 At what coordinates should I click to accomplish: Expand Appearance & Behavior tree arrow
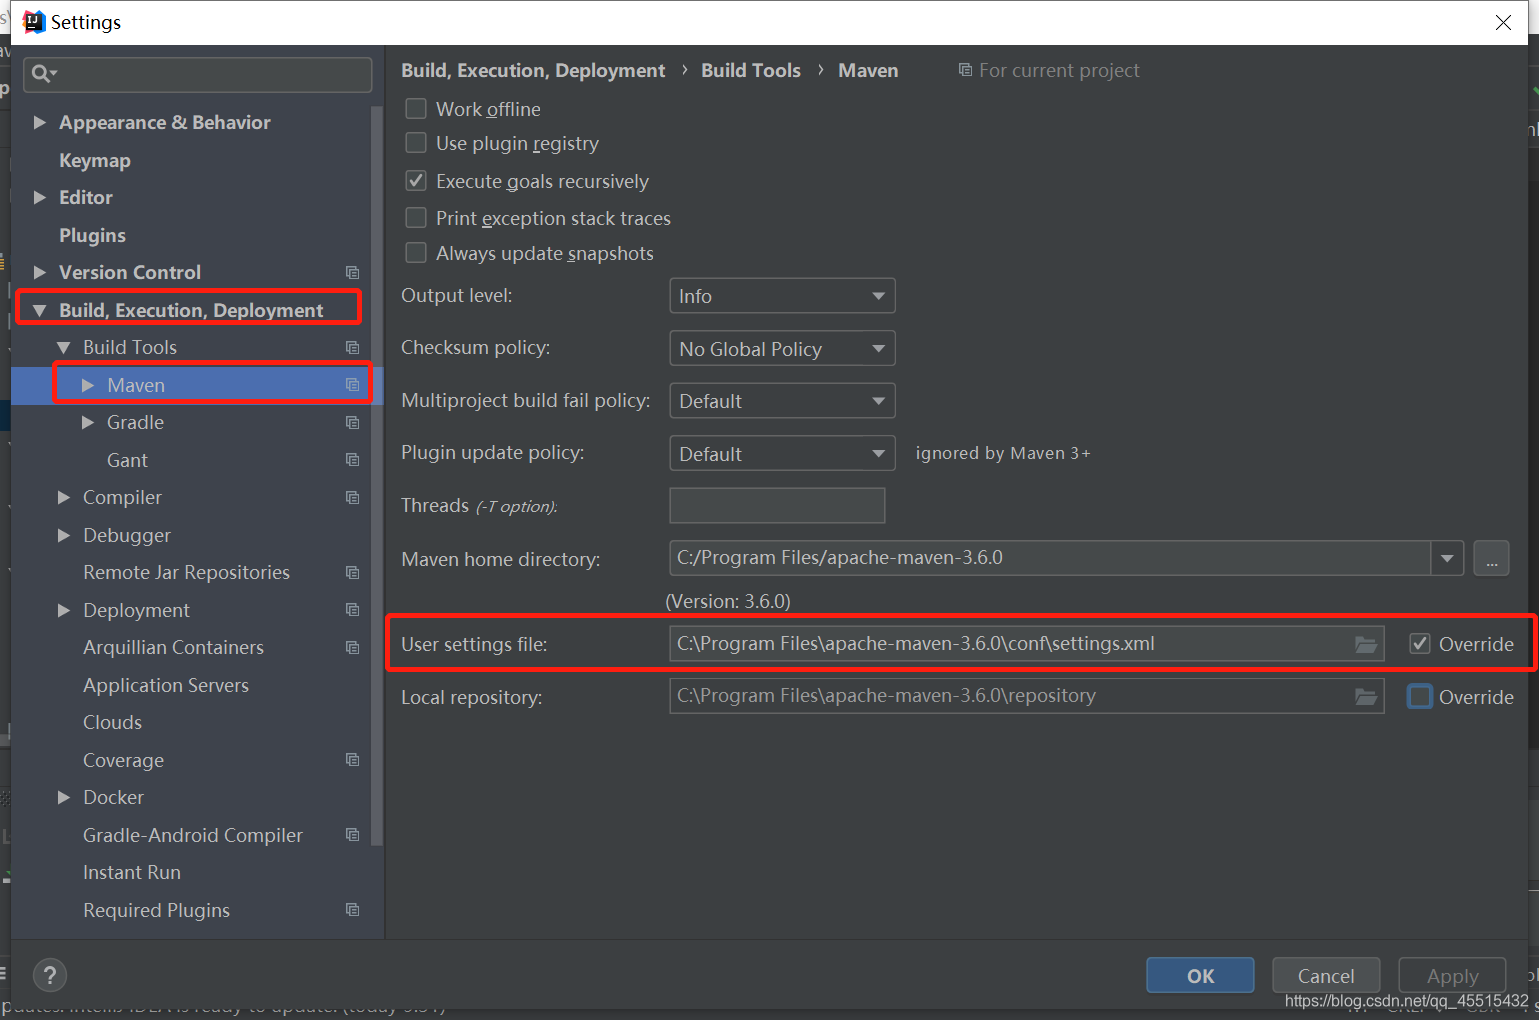click(40, 122)
